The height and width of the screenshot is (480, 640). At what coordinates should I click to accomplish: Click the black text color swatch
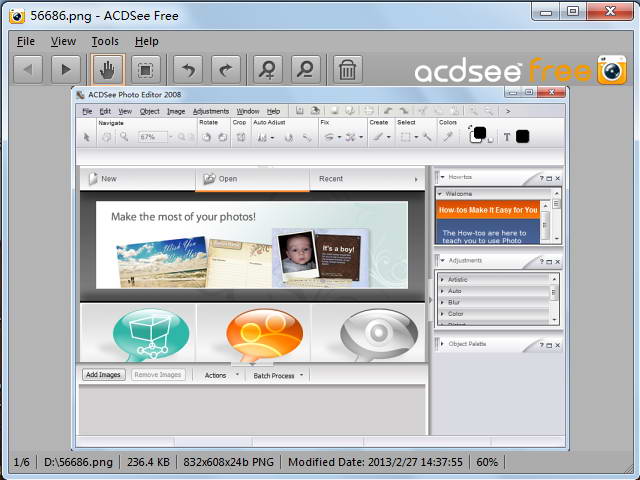pos(522,136)
